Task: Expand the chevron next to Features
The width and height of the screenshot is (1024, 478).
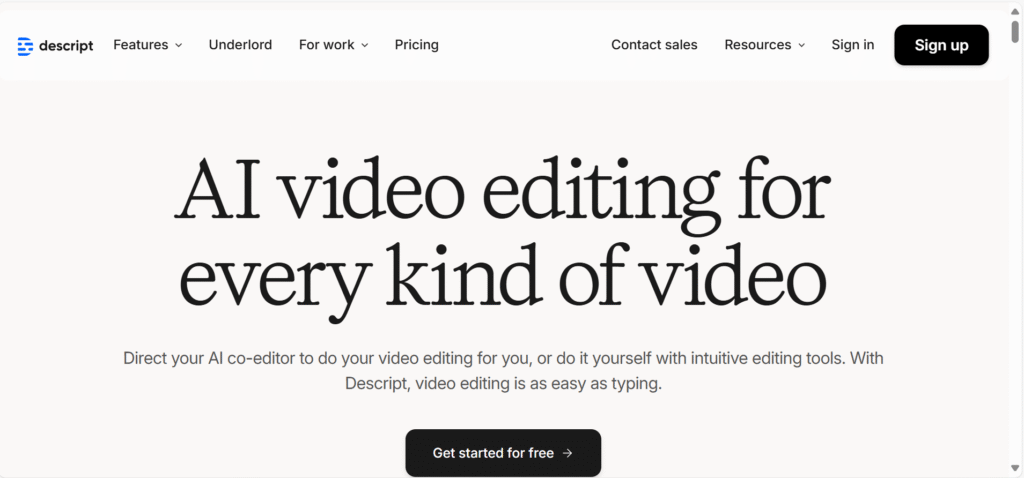Action: (x=179, y=45)
